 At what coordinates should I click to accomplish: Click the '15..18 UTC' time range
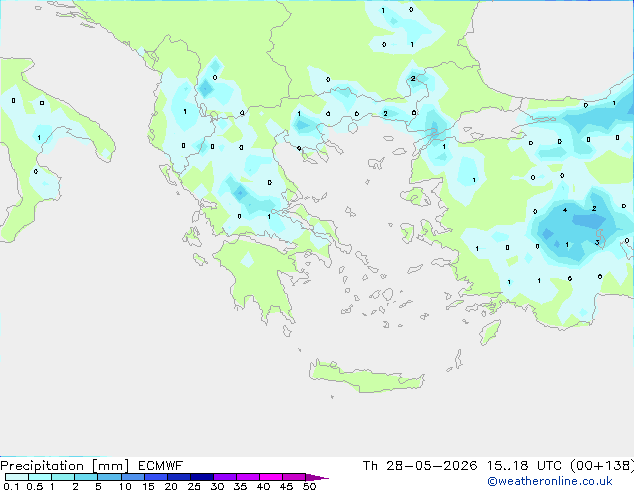click(524, 466)
